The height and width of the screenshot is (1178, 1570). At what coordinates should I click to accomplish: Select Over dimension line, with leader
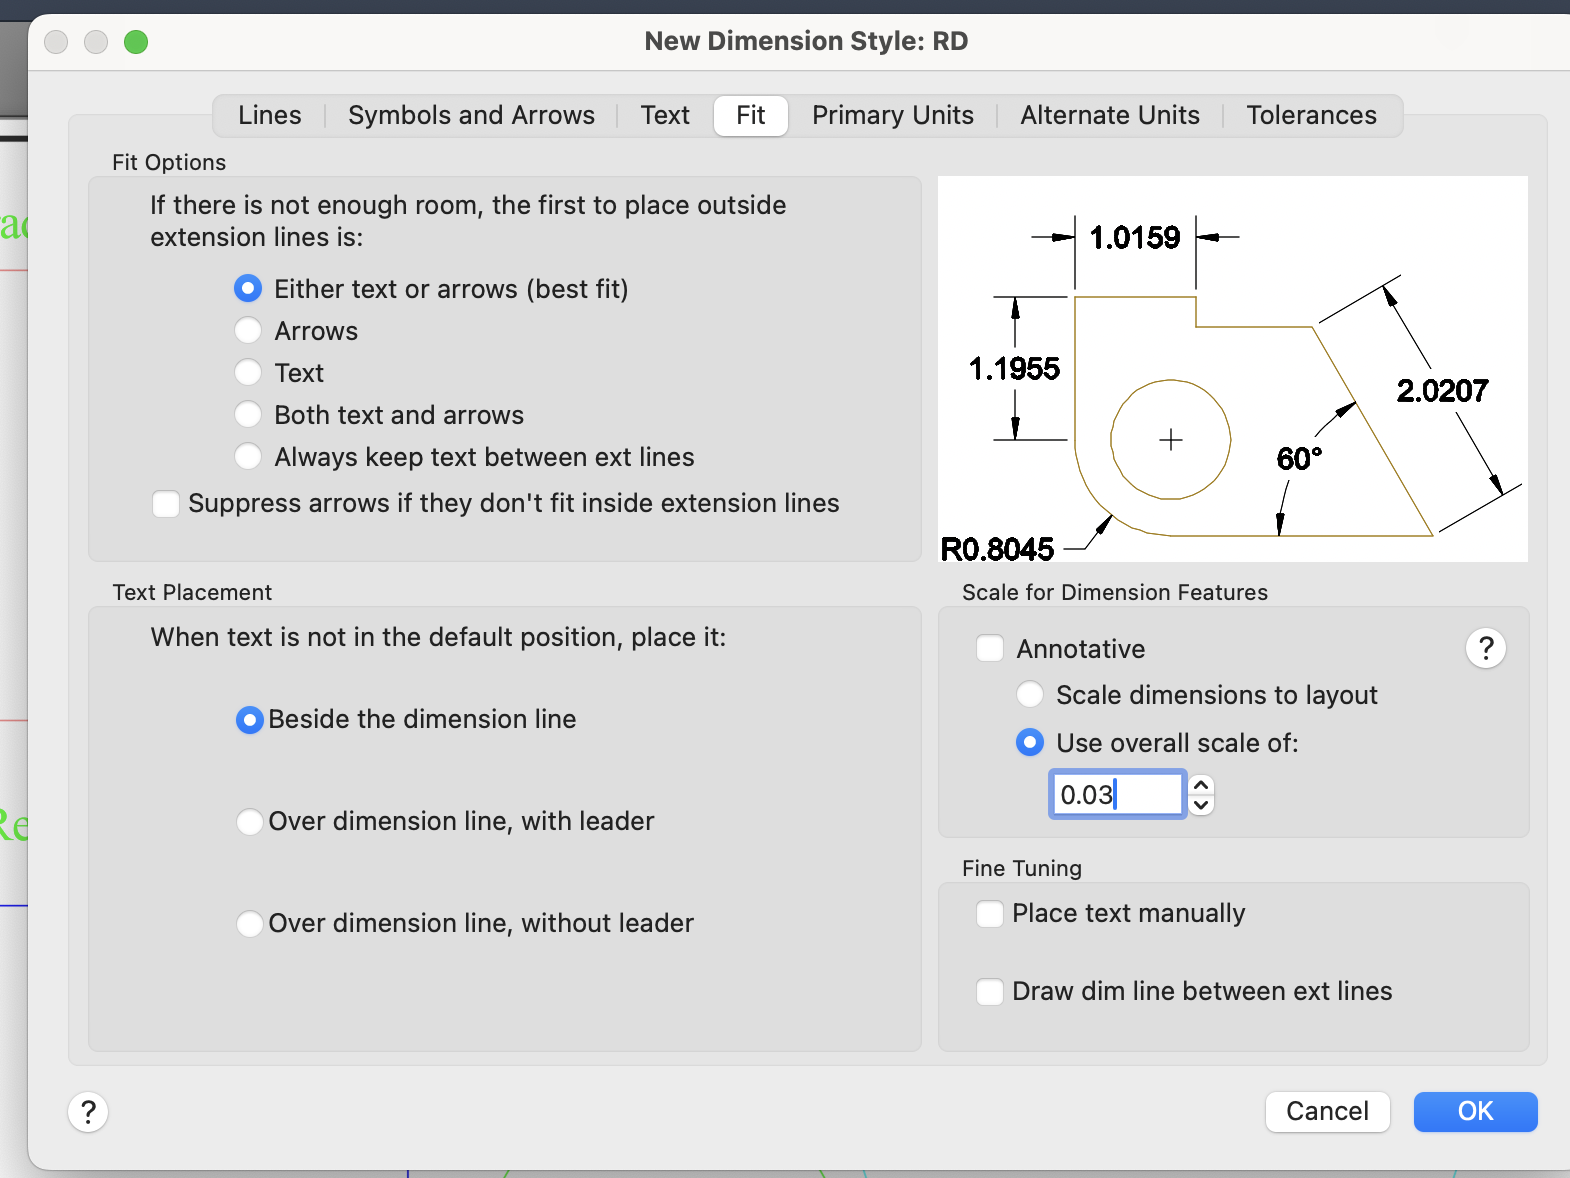[x=249, y=822]
